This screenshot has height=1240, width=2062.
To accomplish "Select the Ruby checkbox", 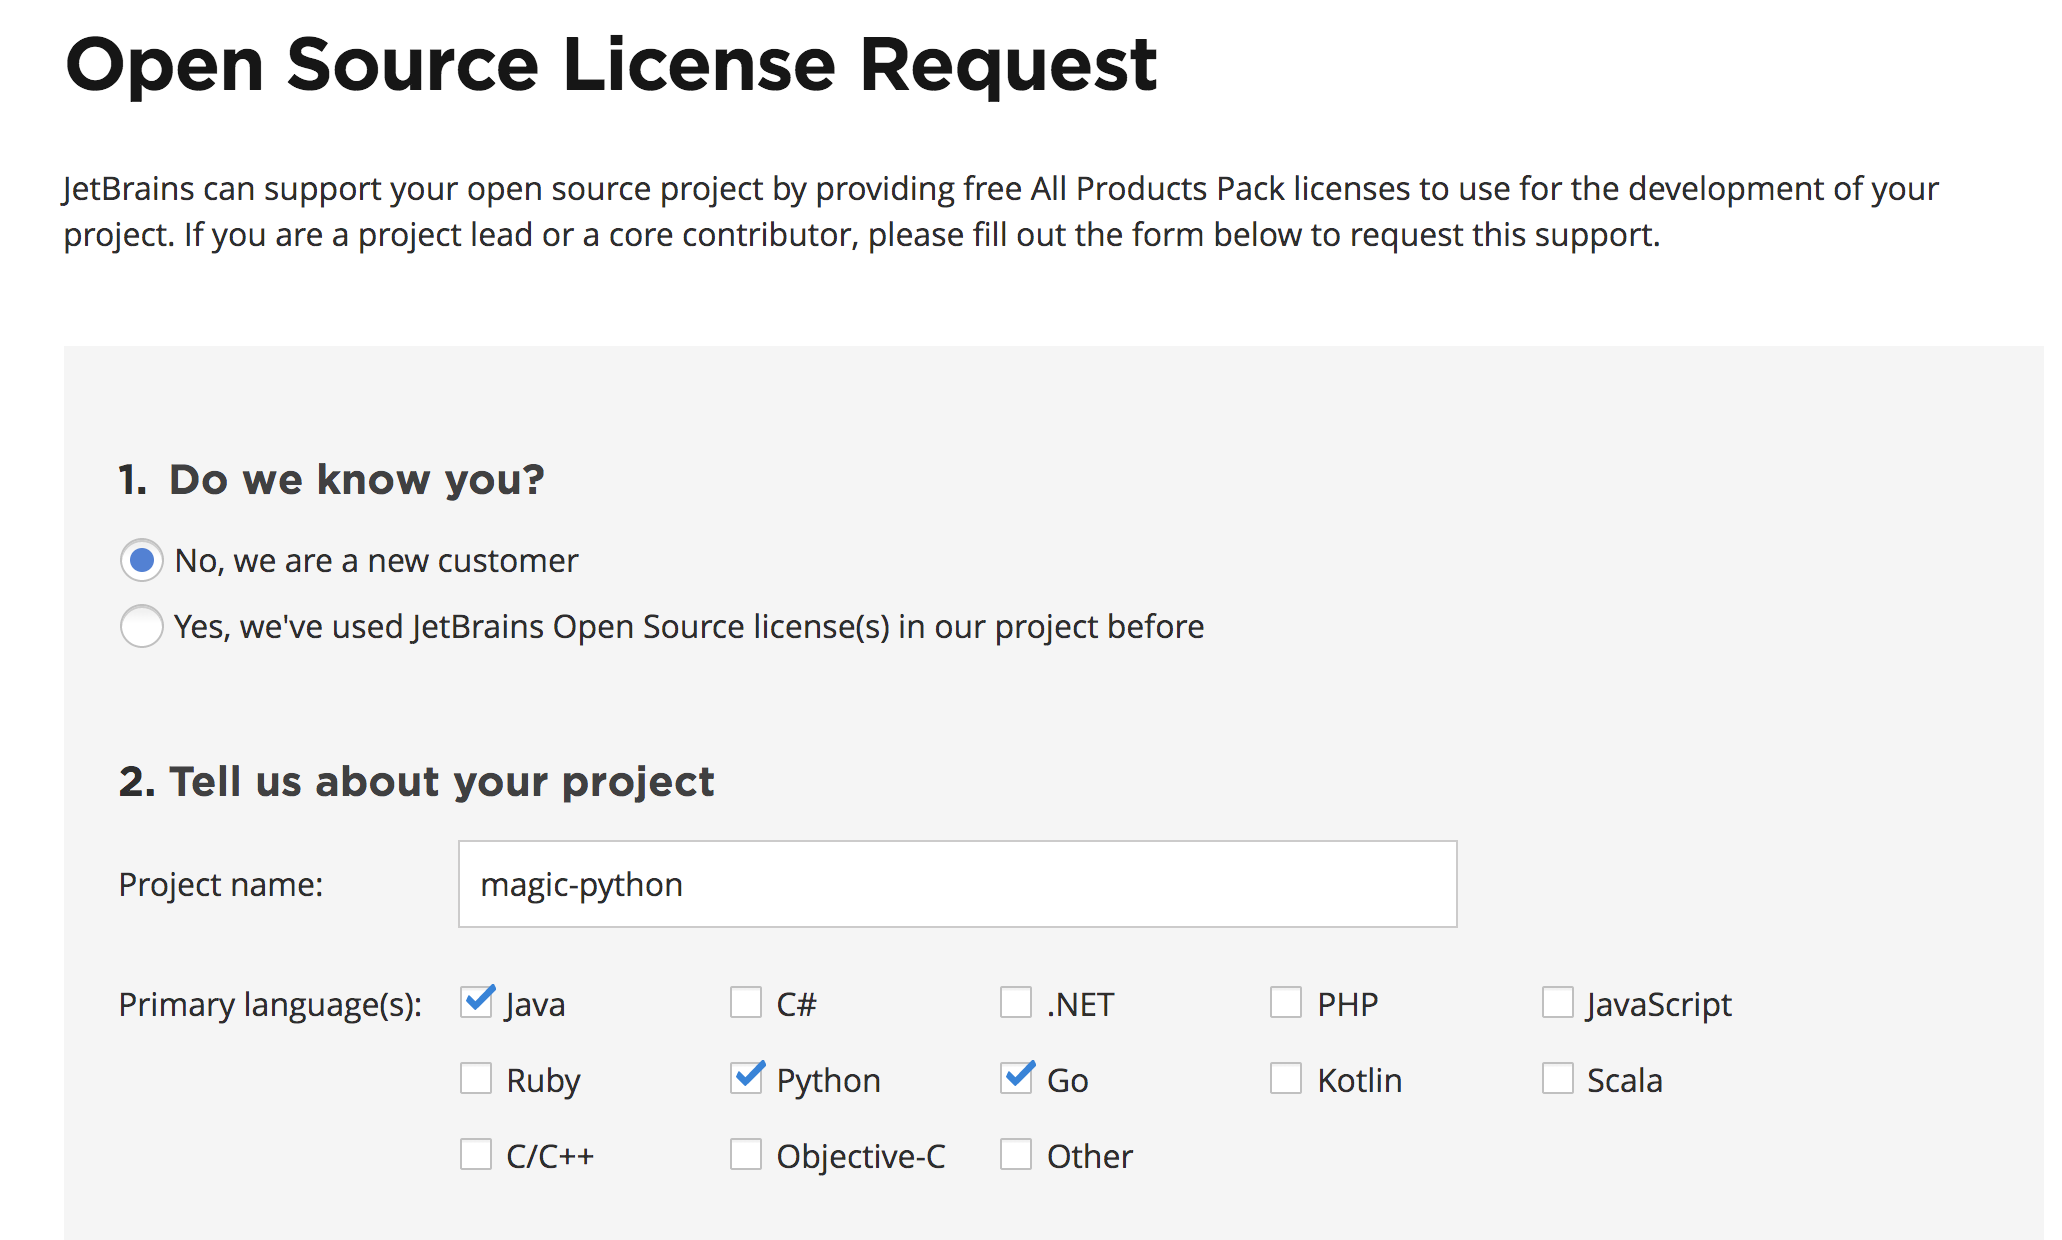I will click(x=476, y=1078).
